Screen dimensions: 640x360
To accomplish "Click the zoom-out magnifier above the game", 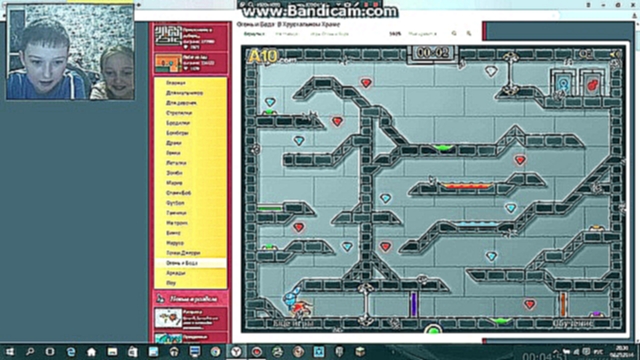I will point(469,33).
